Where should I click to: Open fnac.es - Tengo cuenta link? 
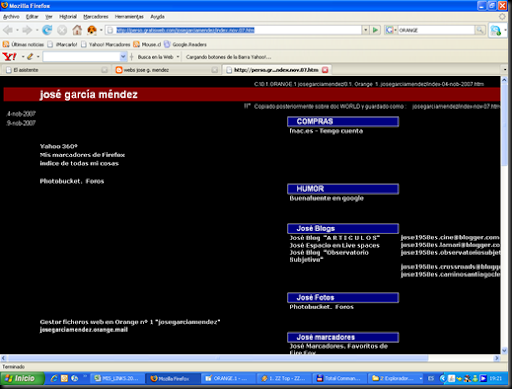[x=326, y=131]
